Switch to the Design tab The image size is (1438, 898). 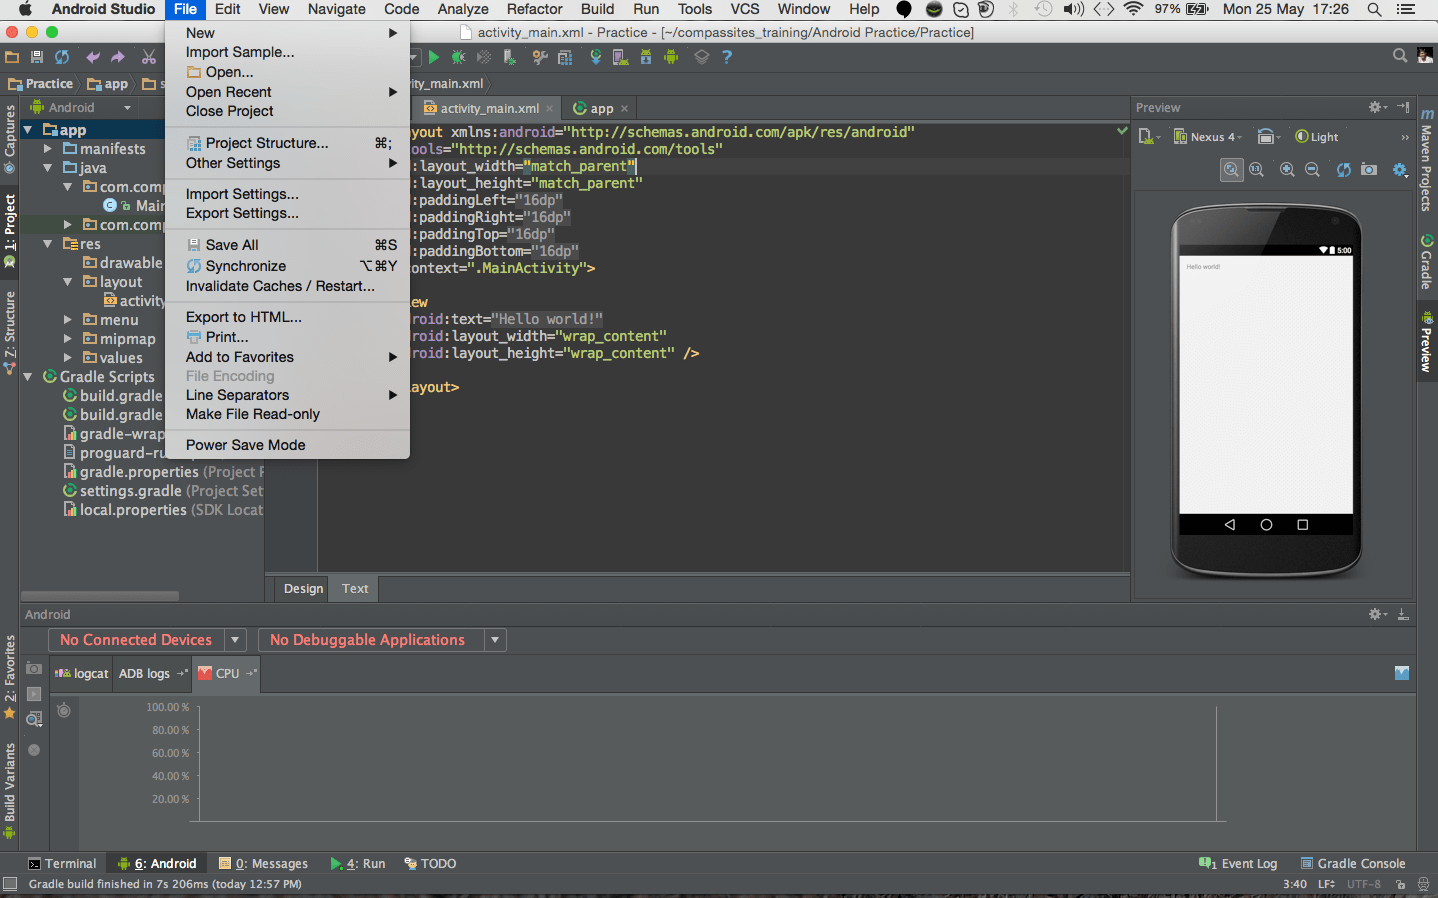coord(303,589)
